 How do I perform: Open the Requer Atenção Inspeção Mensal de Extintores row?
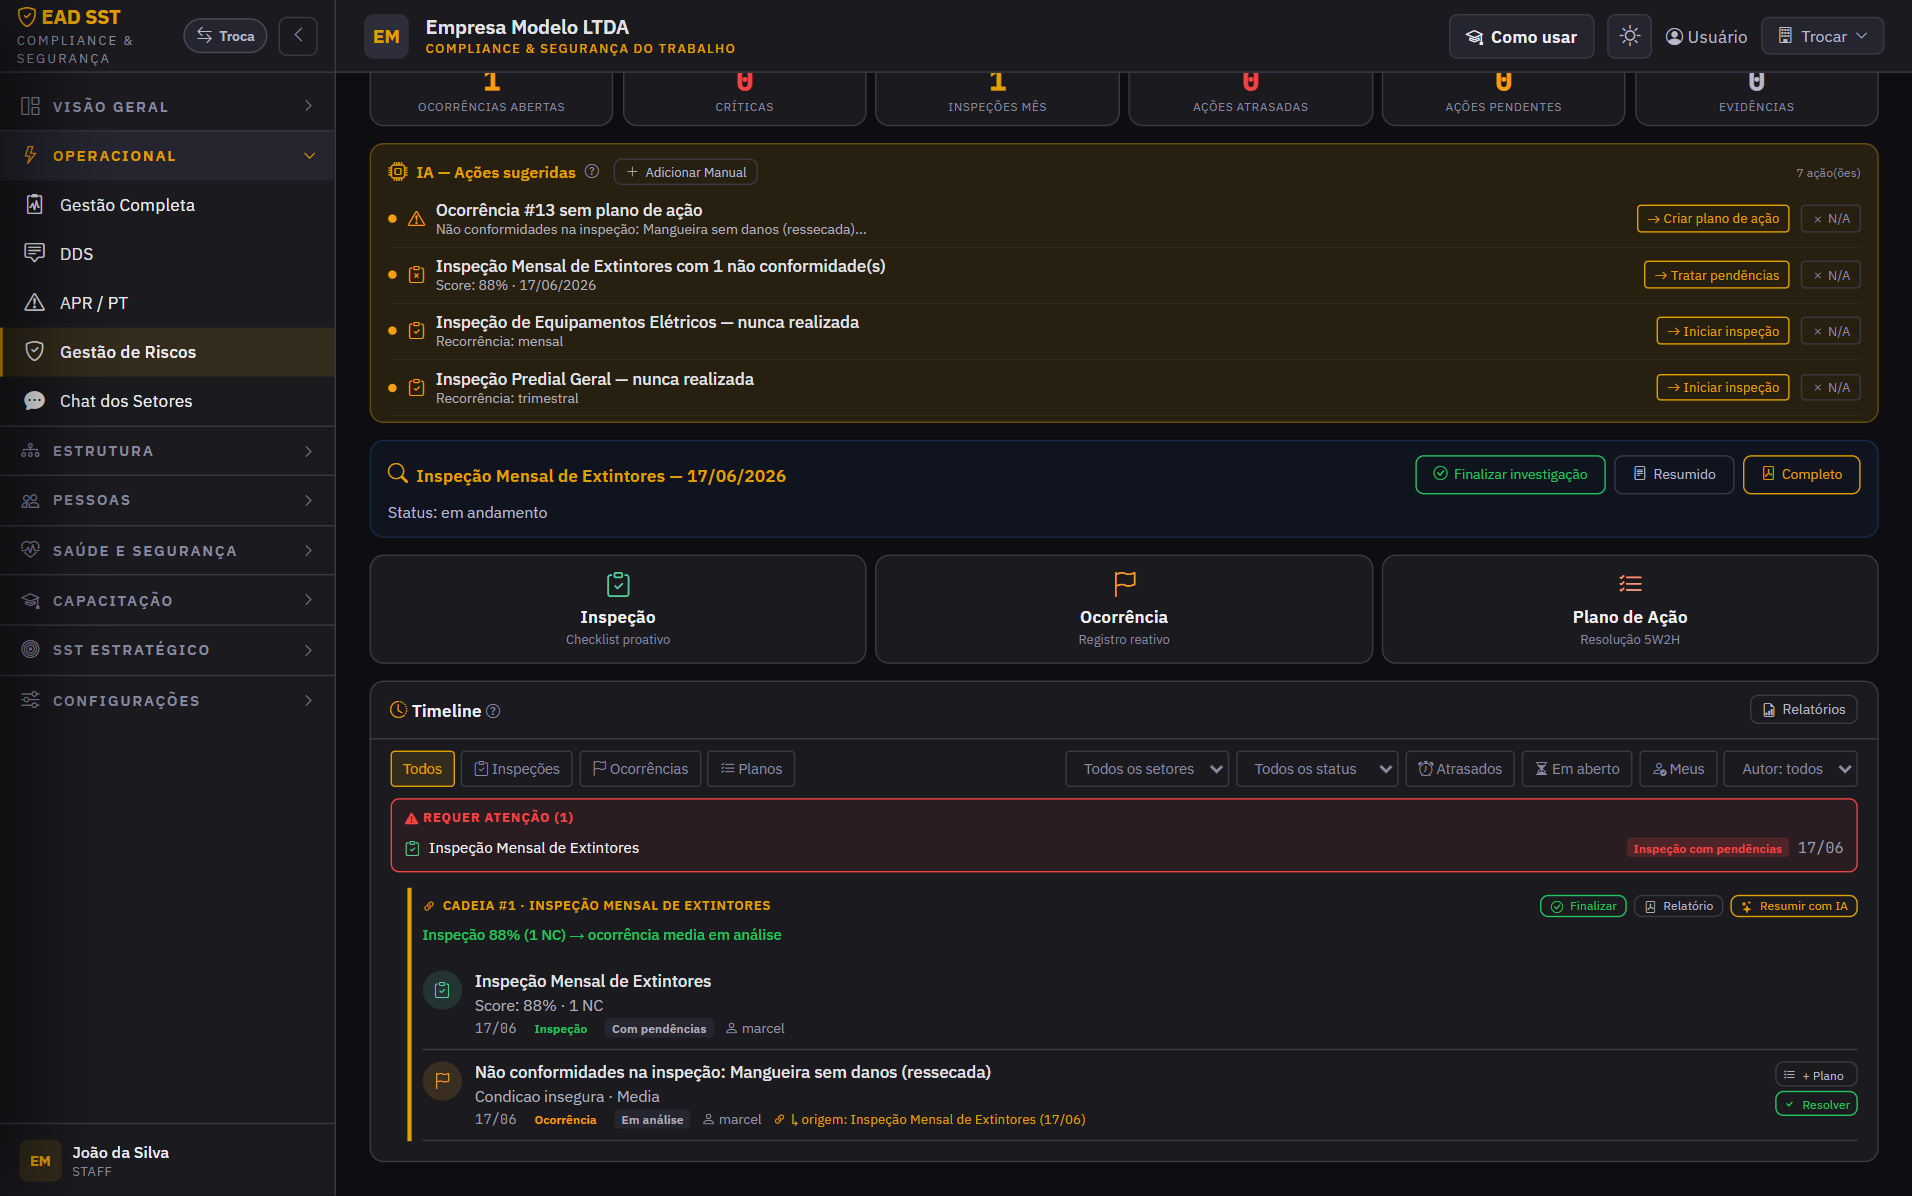1124,848
